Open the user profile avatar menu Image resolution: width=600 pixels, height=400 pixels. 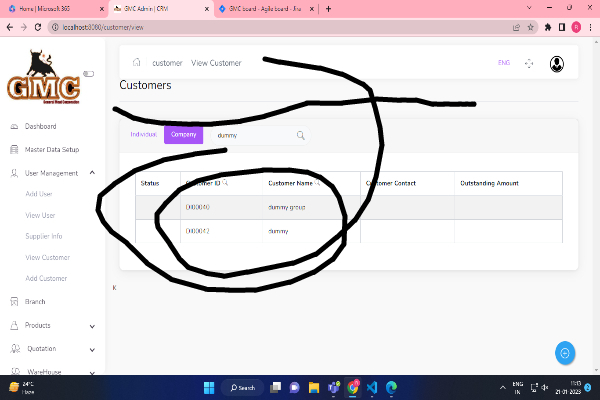coord(557,63)
